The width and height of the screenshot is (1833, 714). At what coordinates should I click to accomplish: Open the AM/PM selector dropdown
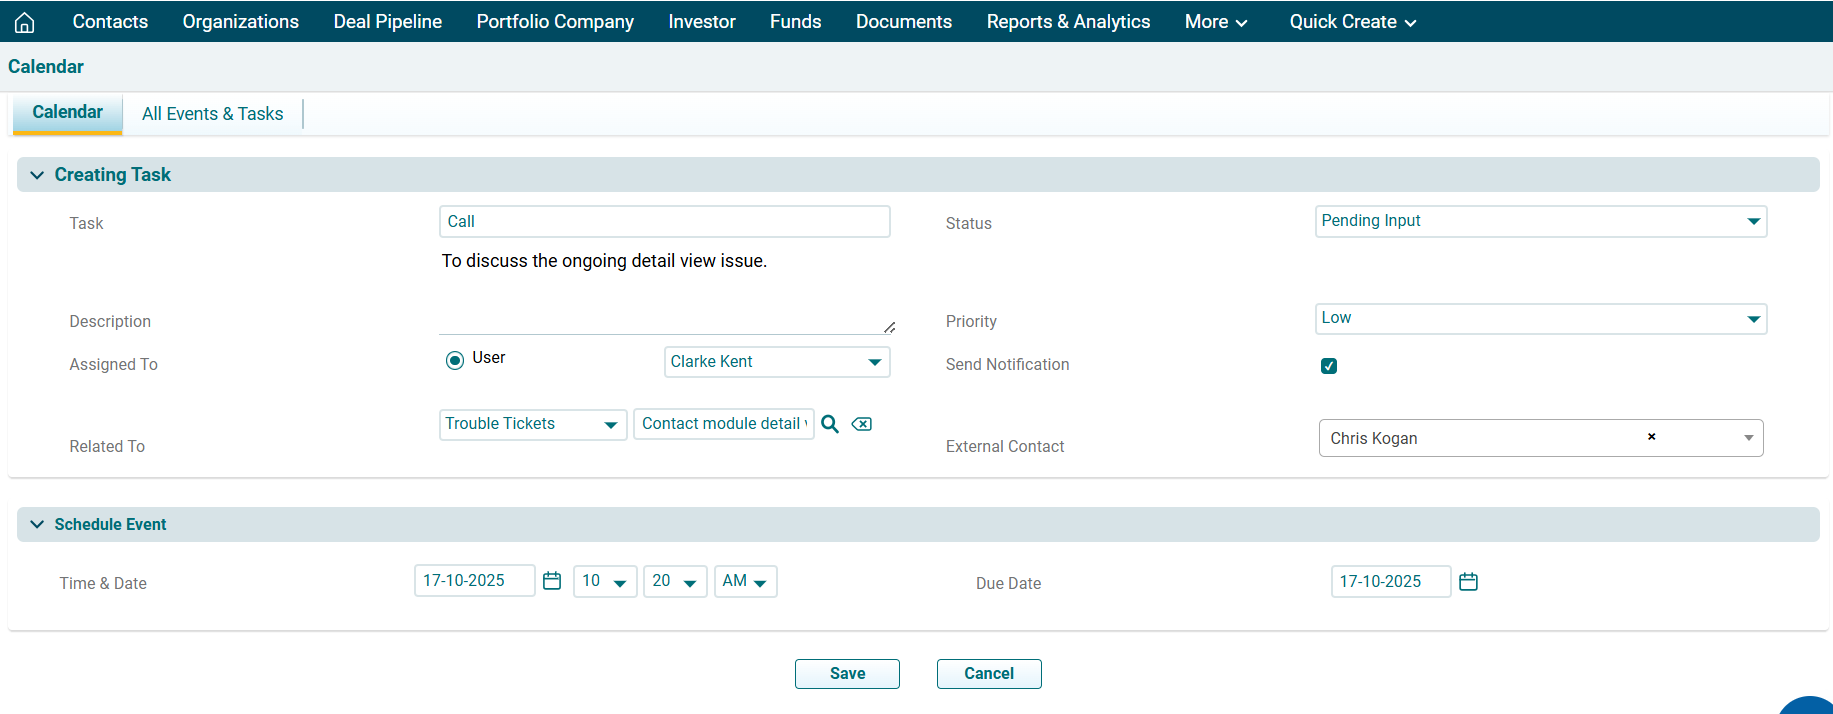click(x=745, y=582)
